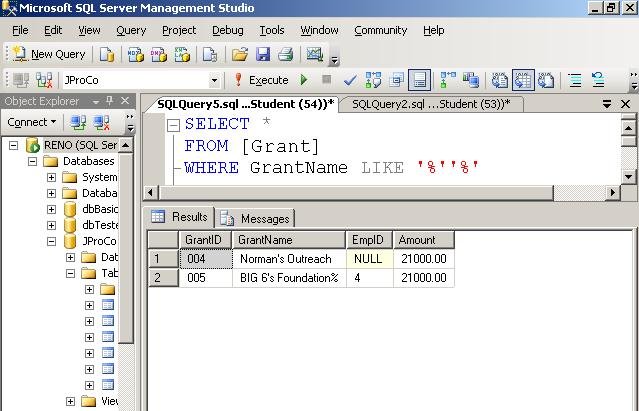This screenshot has height=411, width=639.
Task: Click the GrantName column header
Action: pos(289,240)
